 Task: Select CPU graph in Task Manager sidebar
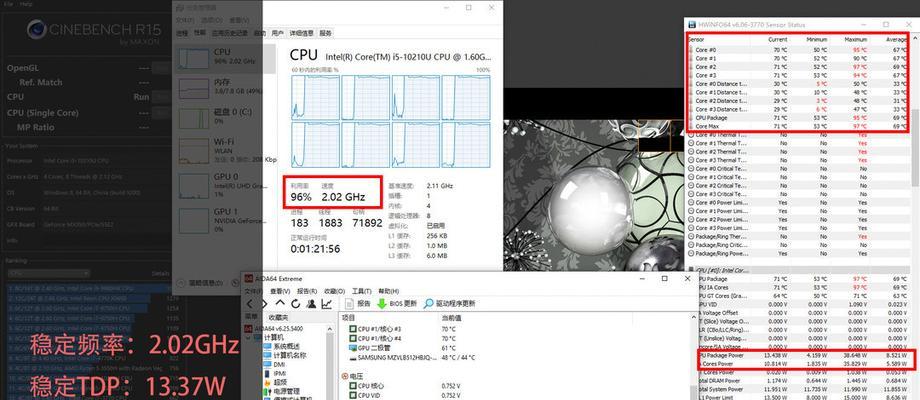[226, 57]
